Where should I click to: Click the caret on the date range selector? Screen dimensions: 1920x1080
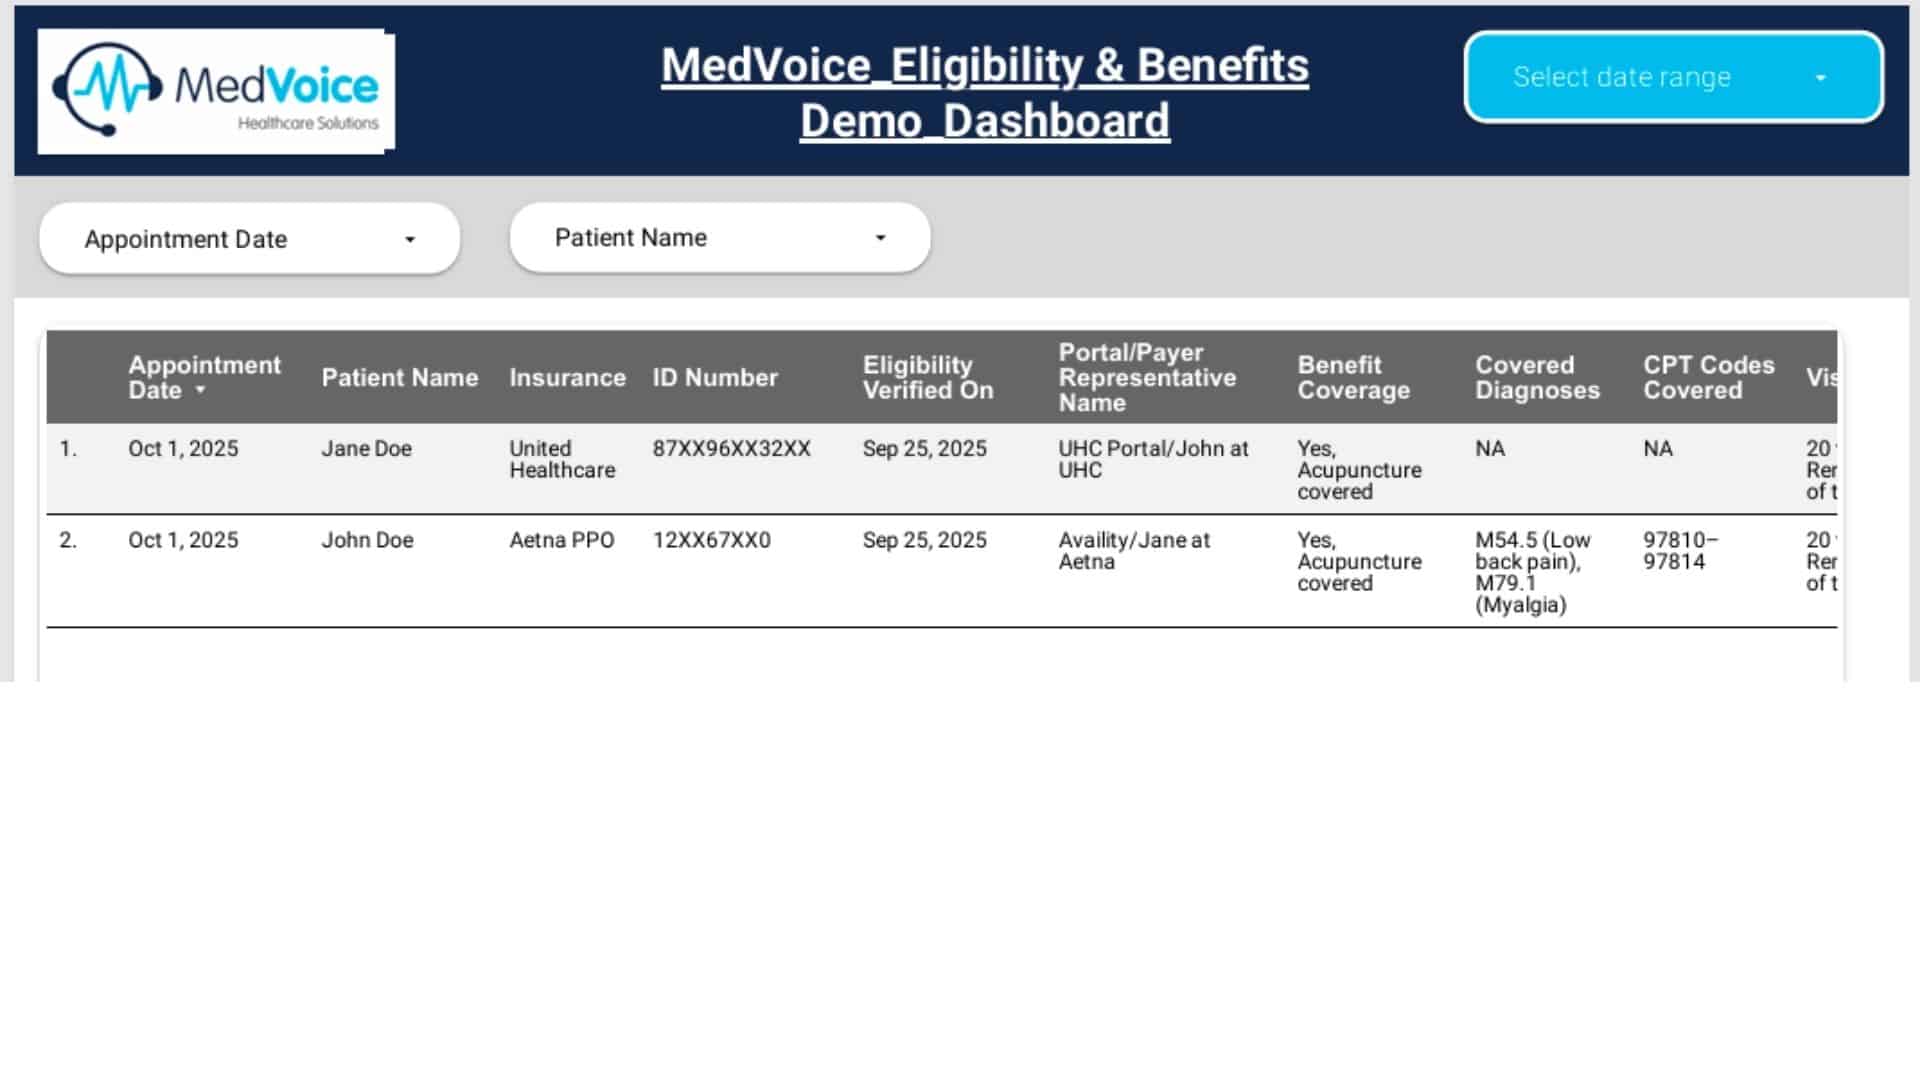(x=1822, y=76)
